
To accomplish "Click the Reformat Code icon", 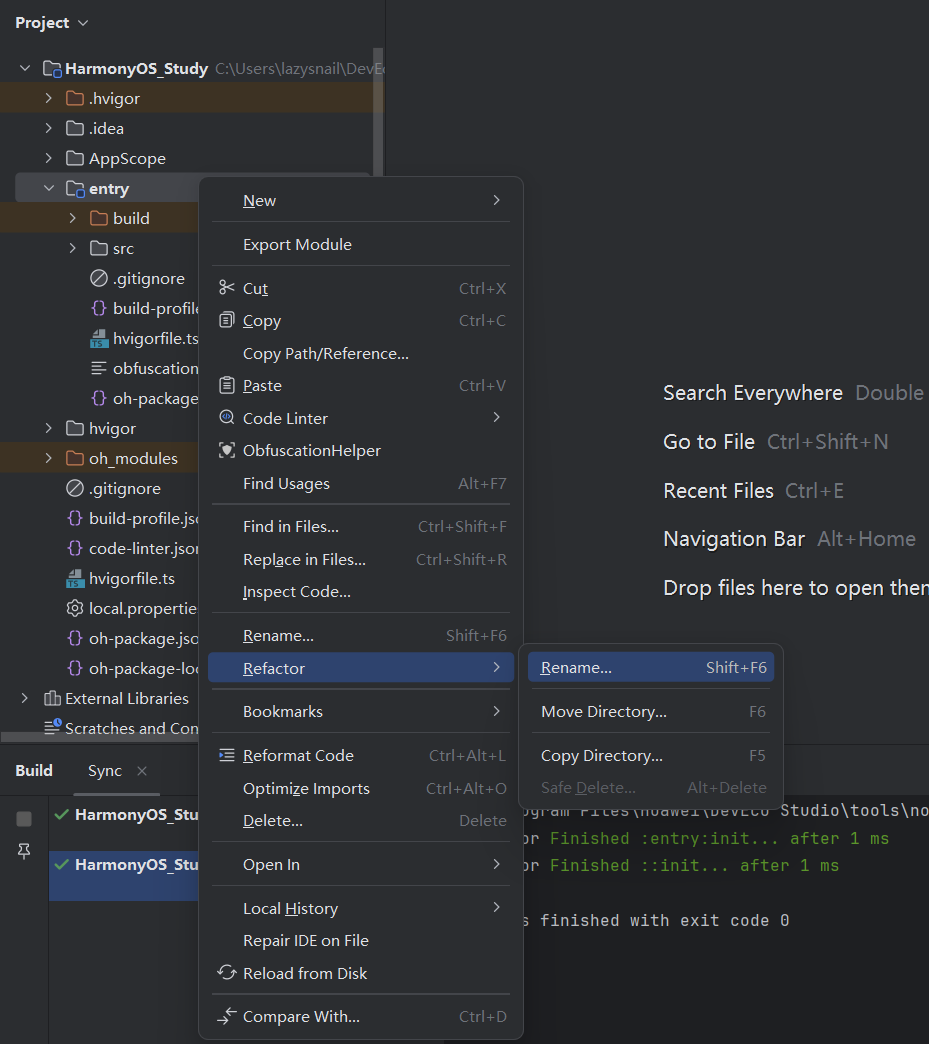I will [227, 755].
